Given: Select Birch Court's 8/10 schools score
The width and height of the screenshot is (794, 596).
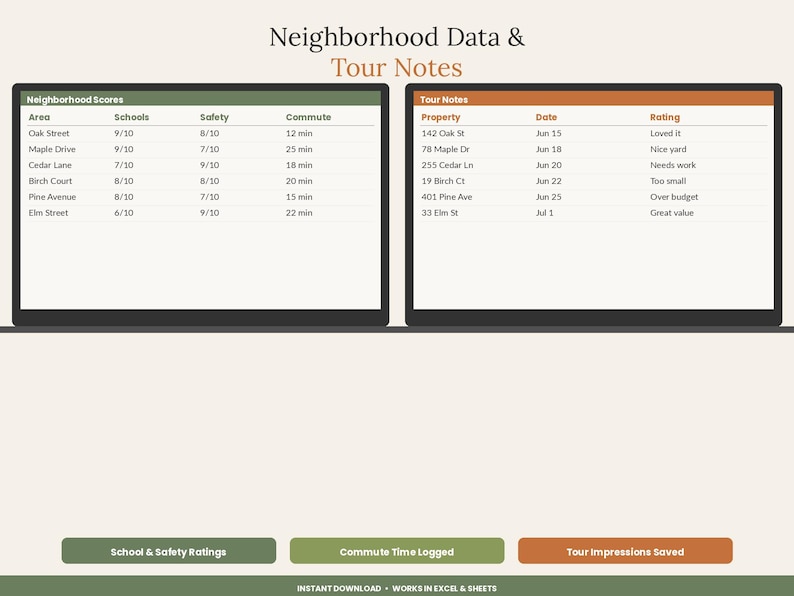Looking at the screenshot, I should click(x=124, y=181).
